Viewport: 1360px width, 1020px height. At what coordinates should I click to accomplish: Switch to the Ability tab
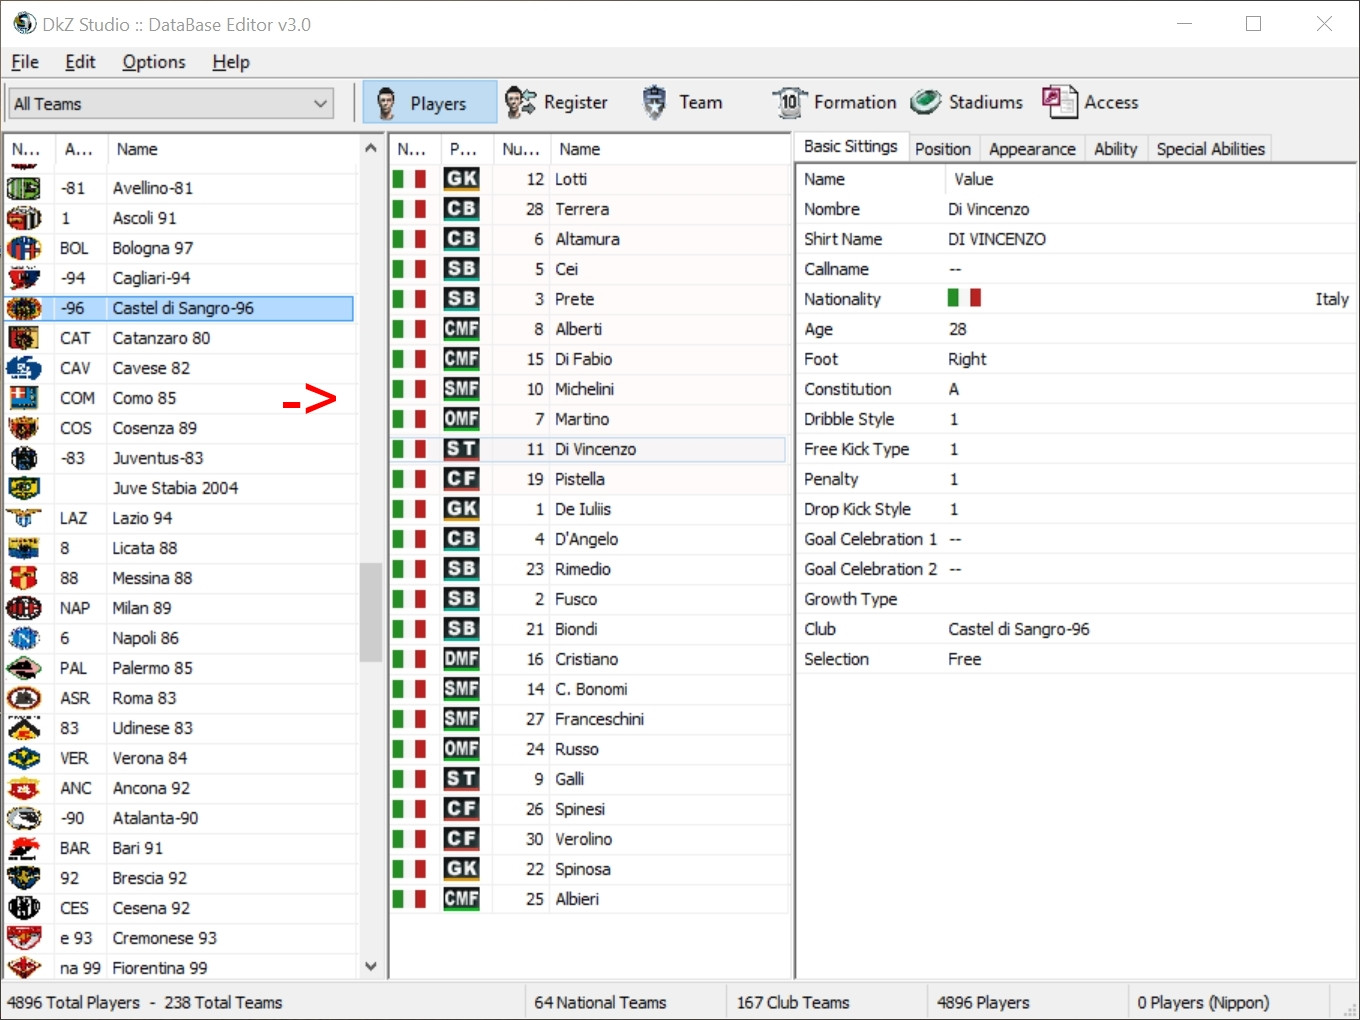(1116, 149)
